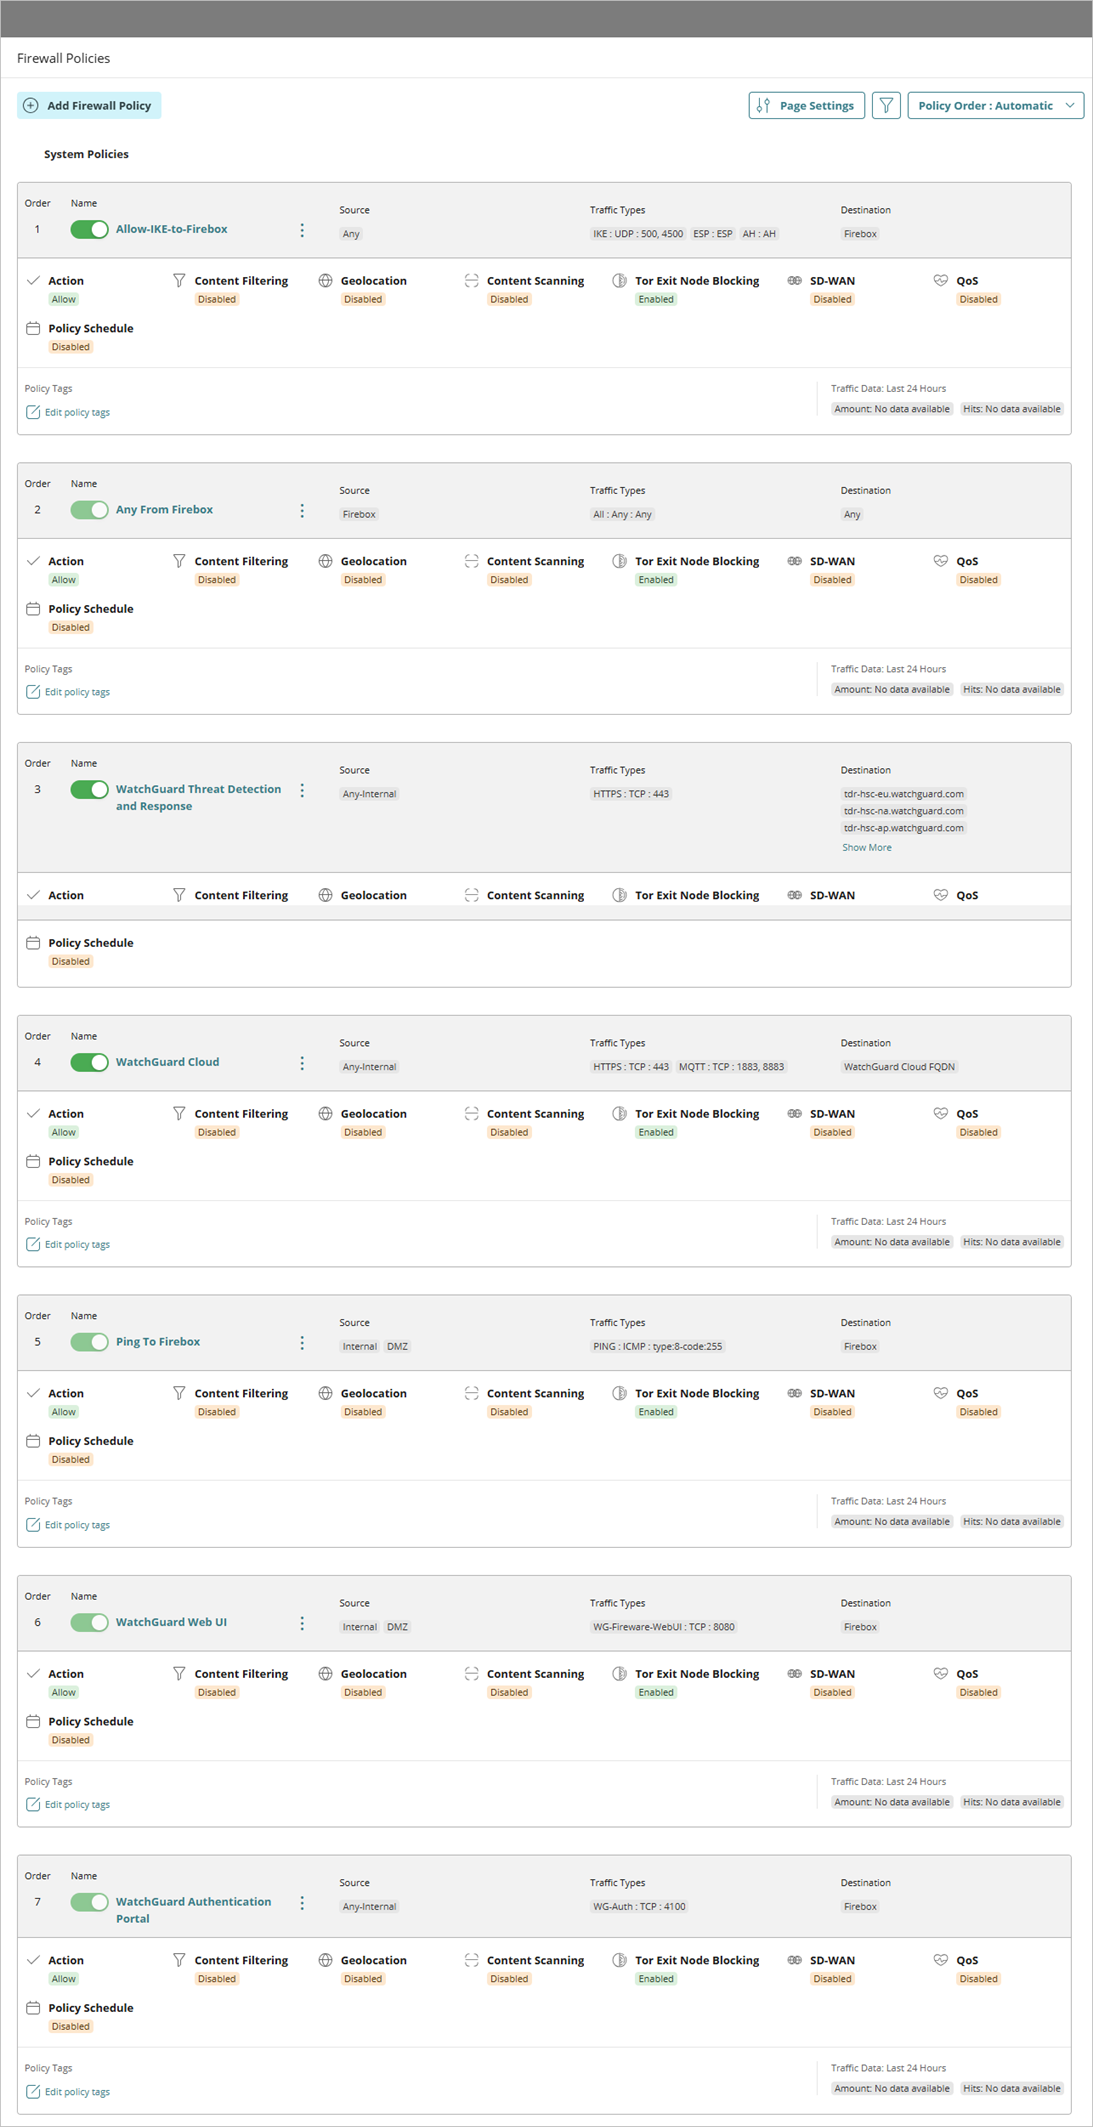Click the edit policy tags icon for Ping To Firebox
Image resolution: width=1093 pixels, height=2127 pixels.
(33, 1525)
